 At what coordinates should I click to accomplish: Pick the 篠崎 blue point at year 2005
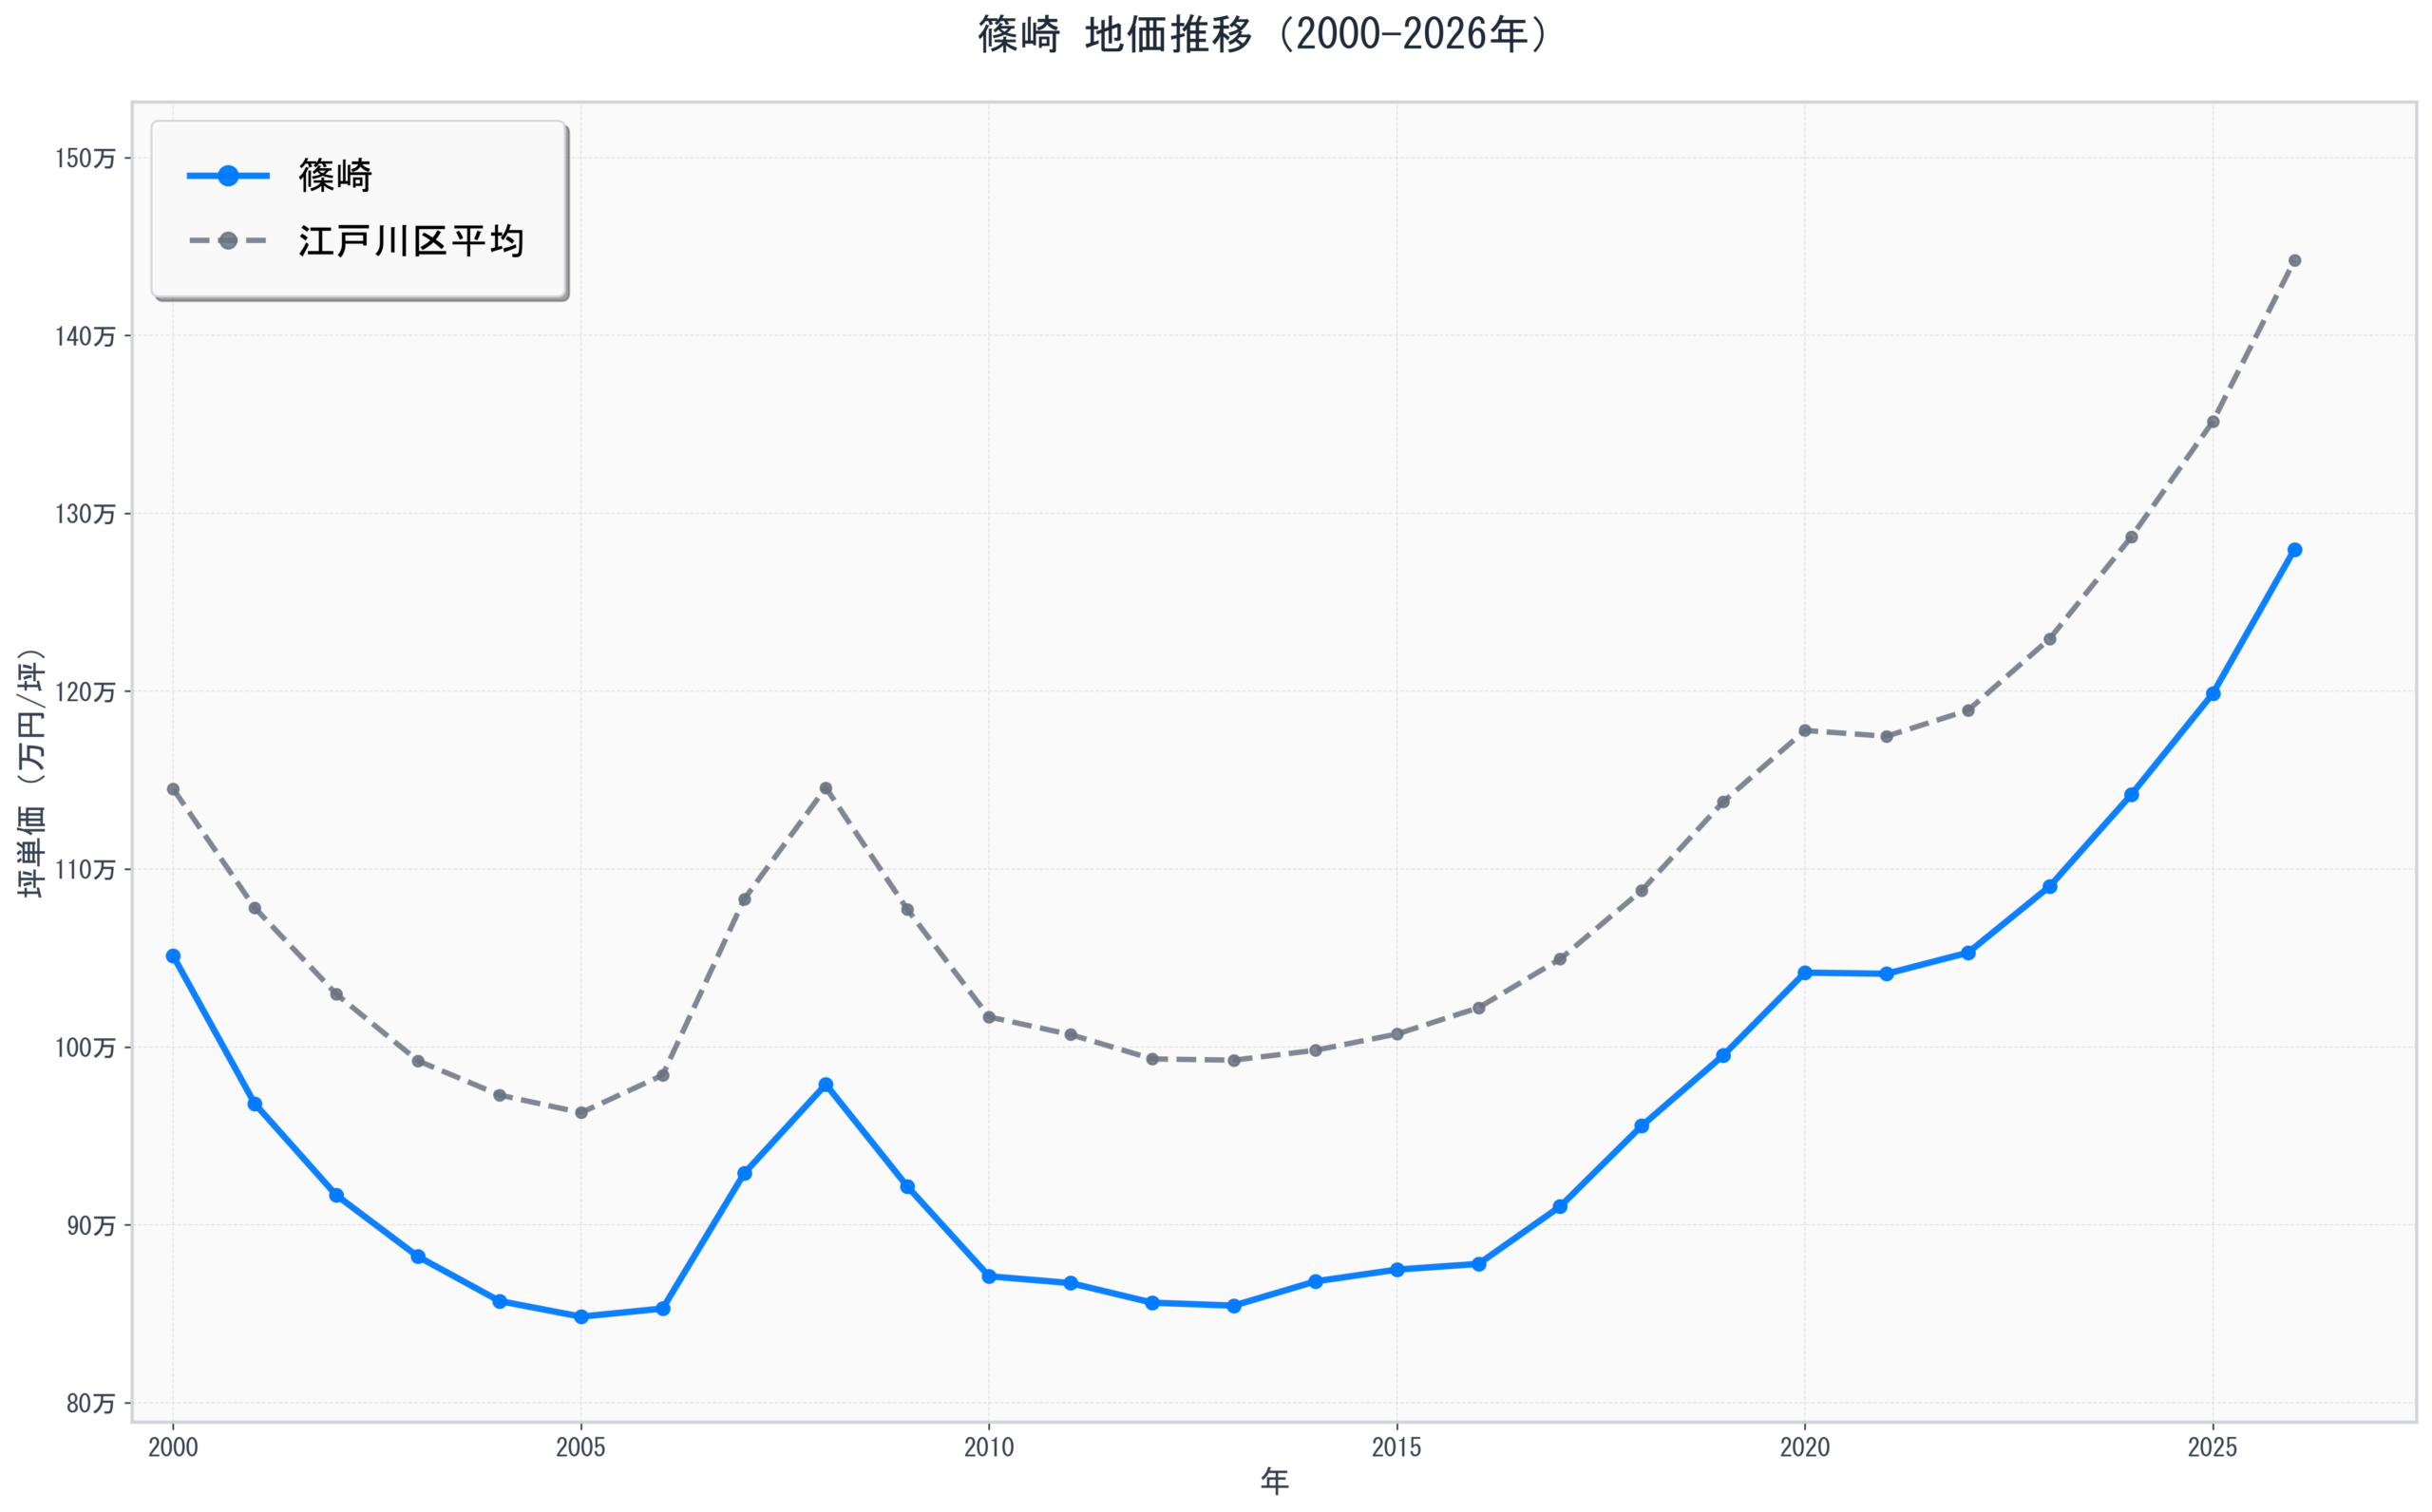point(581,1317)
